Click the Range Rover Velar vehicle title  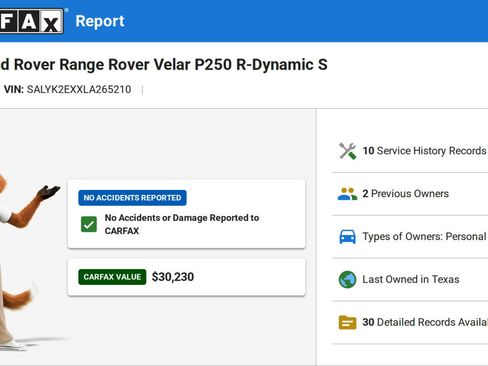(164, 65)
